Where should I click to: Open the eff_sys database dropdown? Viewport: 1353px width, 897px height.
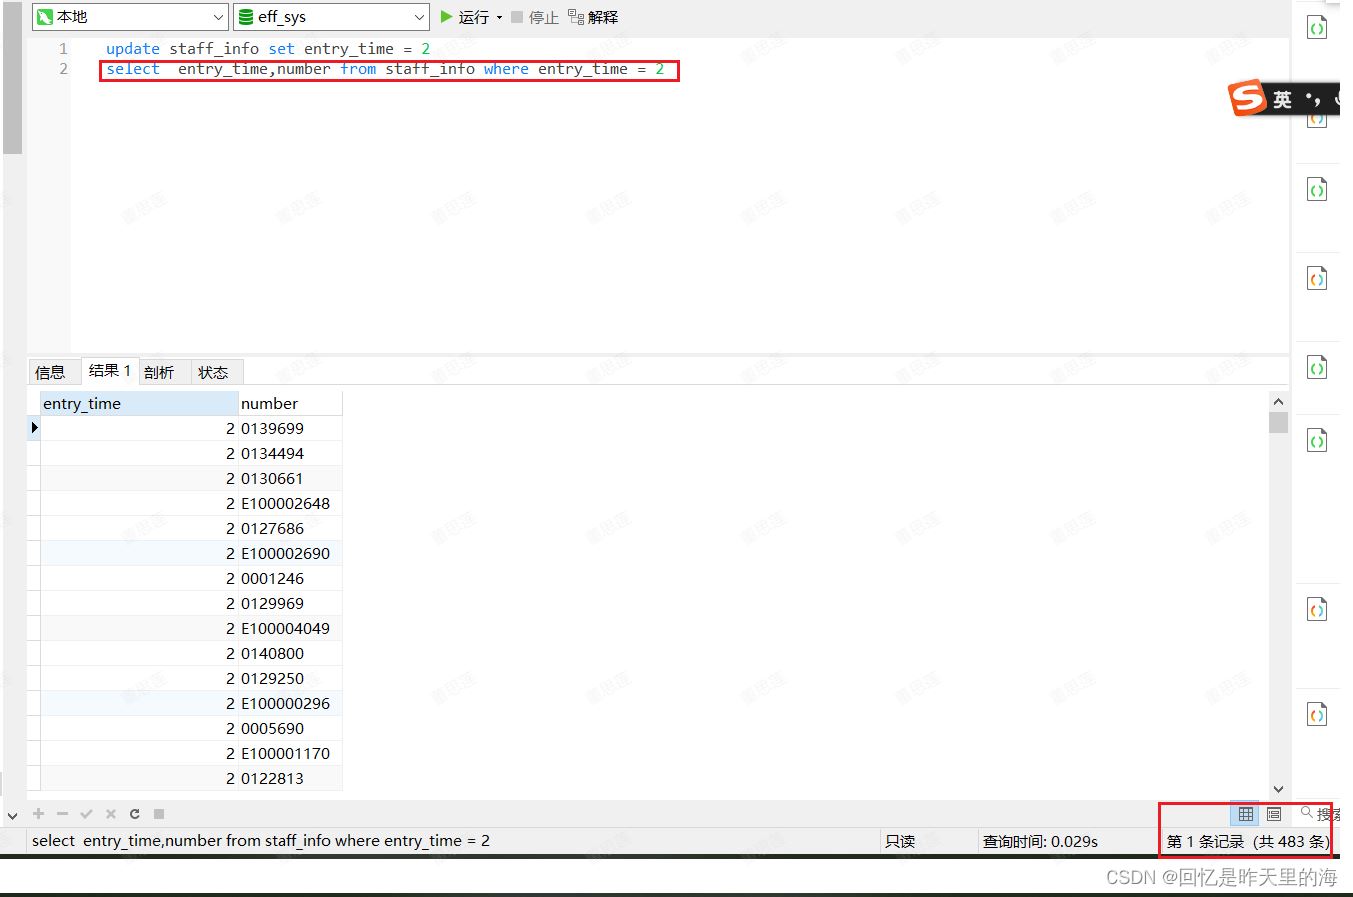(x=331, y=17)
